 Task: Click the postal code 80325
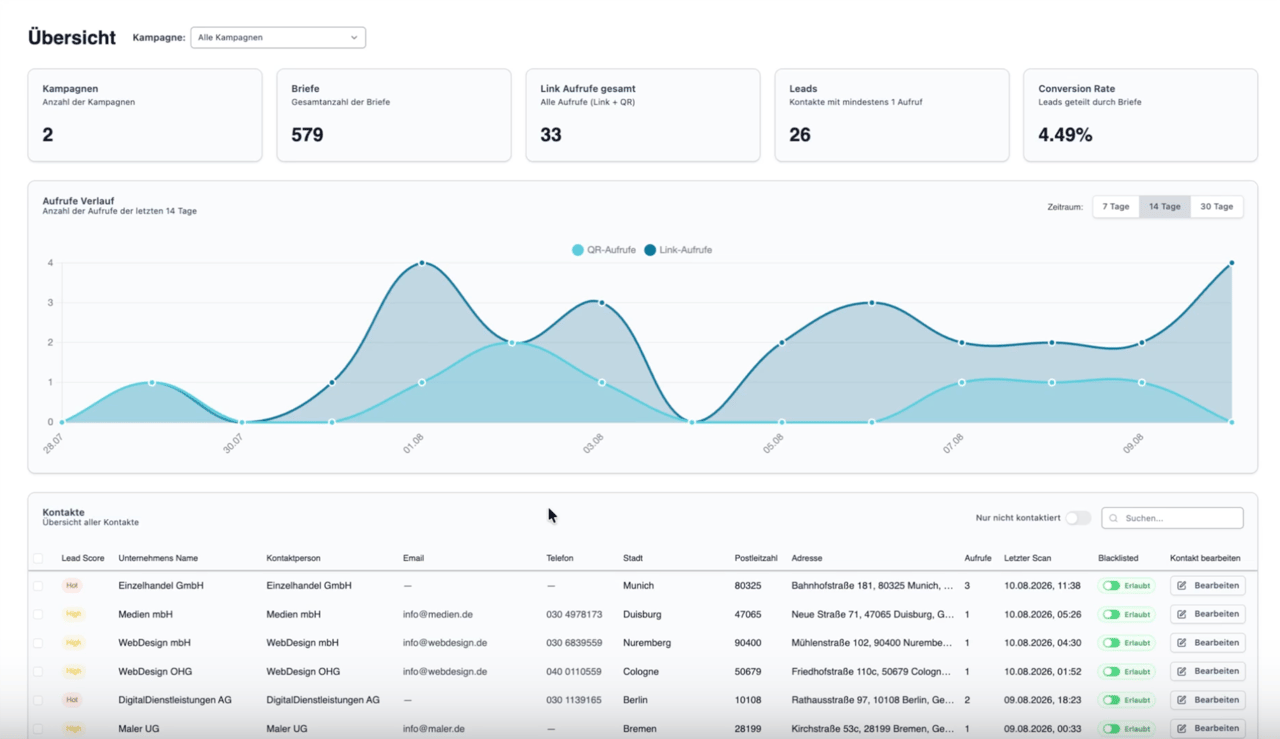pos(748,585)
